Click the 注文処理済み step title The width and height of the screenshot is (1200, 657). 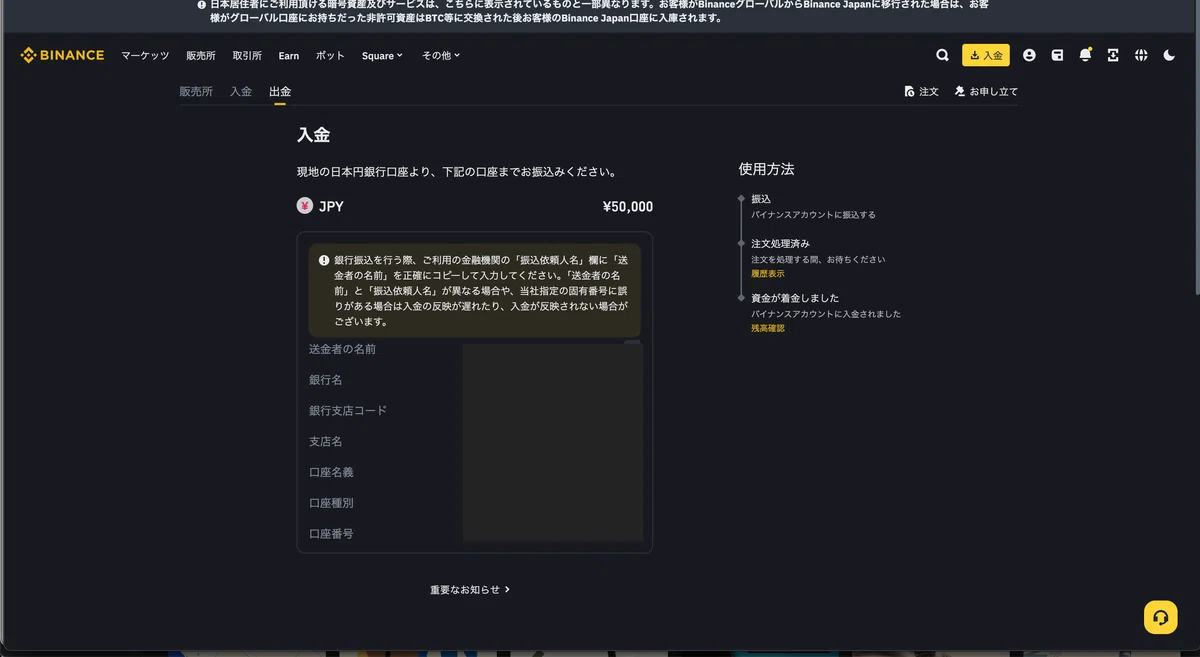click(x=781, y=243)
